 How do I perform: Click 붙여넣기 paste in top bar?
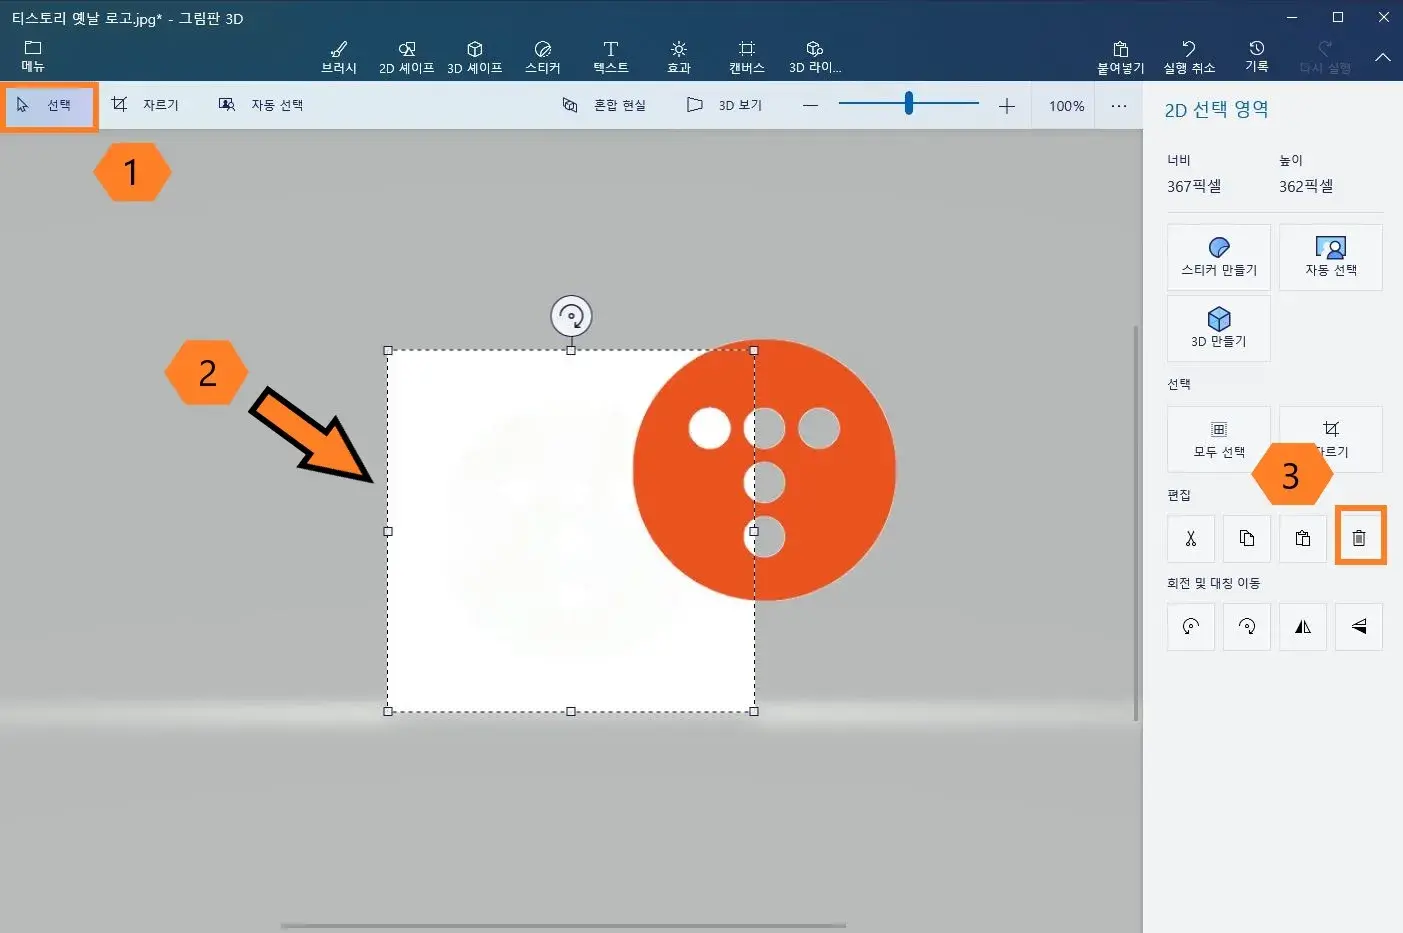pos(1121,57)
